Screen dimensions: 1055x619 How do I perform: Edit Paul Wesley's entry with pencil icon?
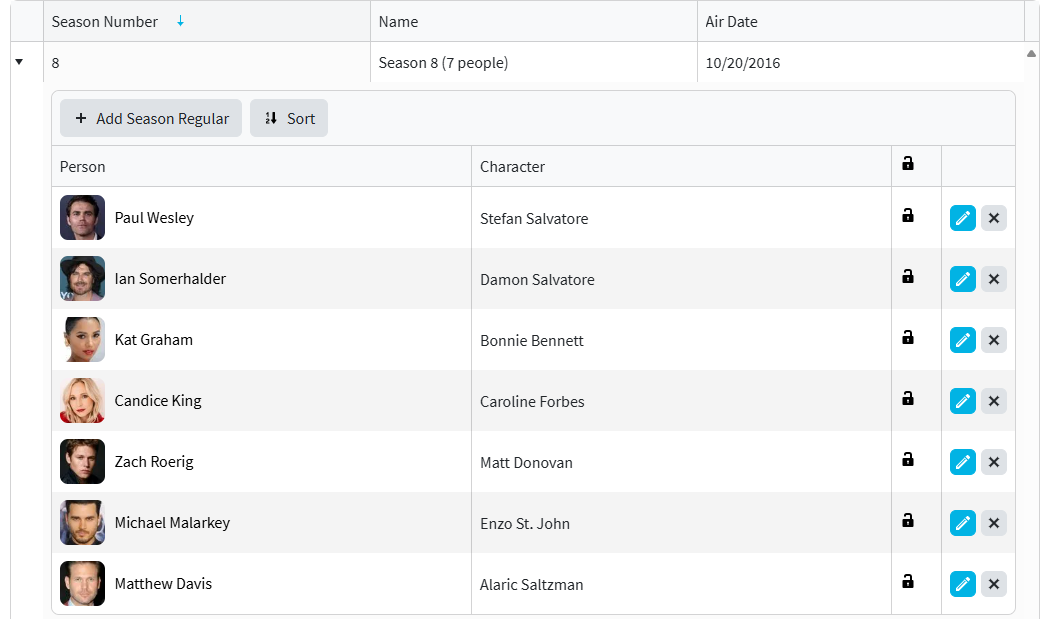[x=962, y=218]
